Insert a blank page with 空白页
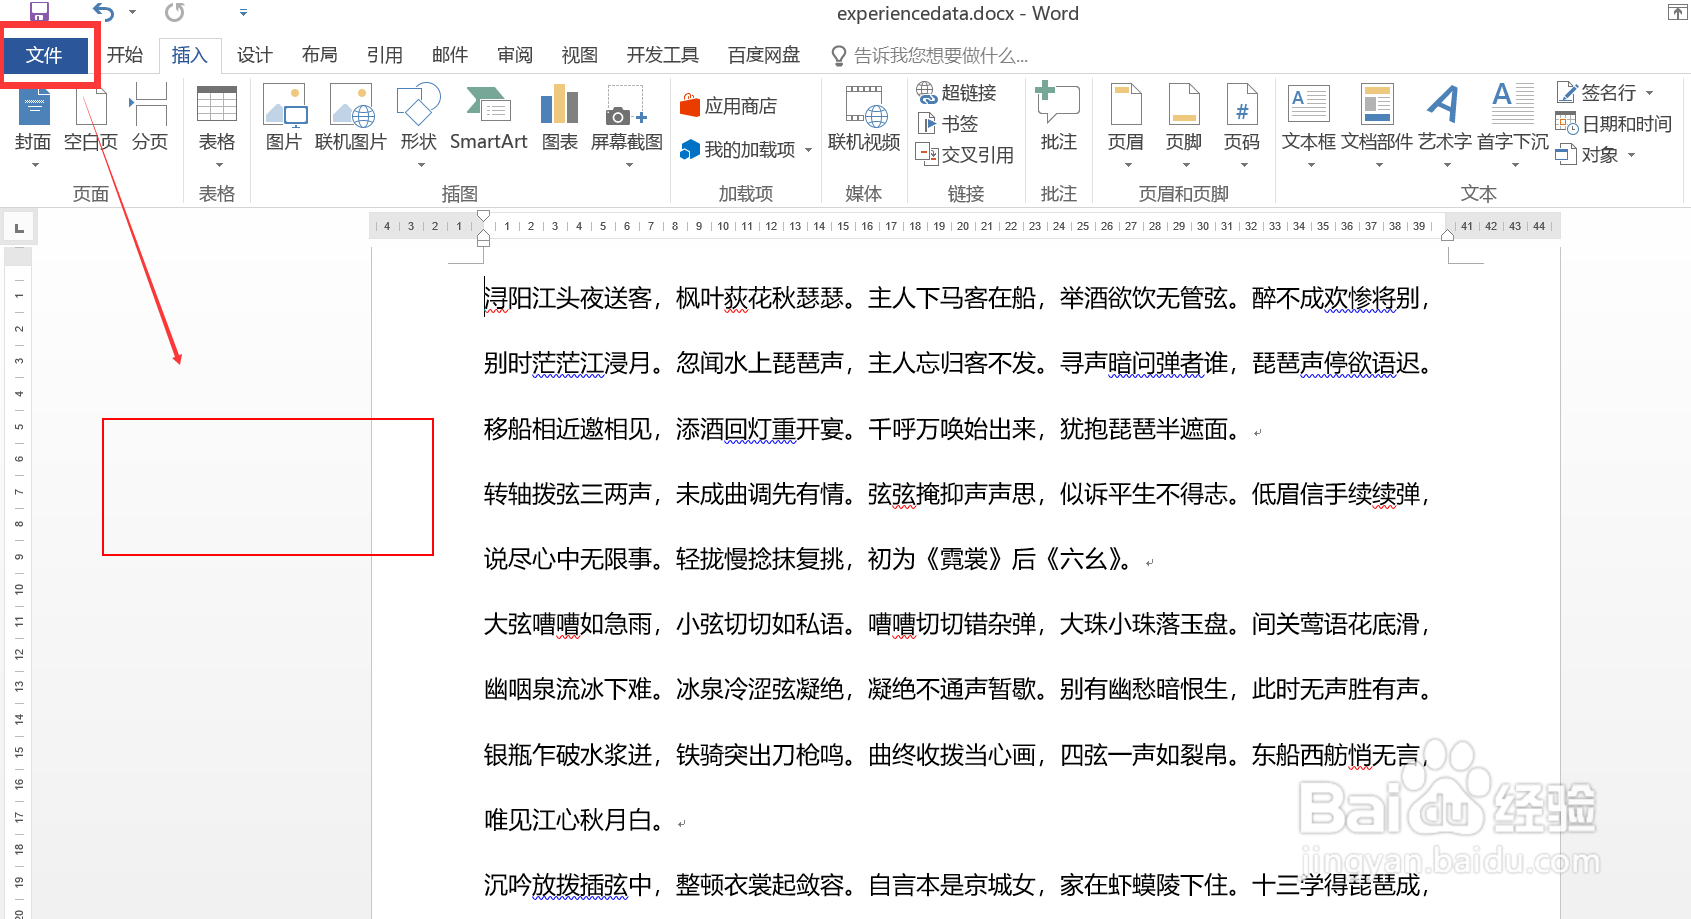The height and width of the screenshot is (919, 1691). point(91,118)
